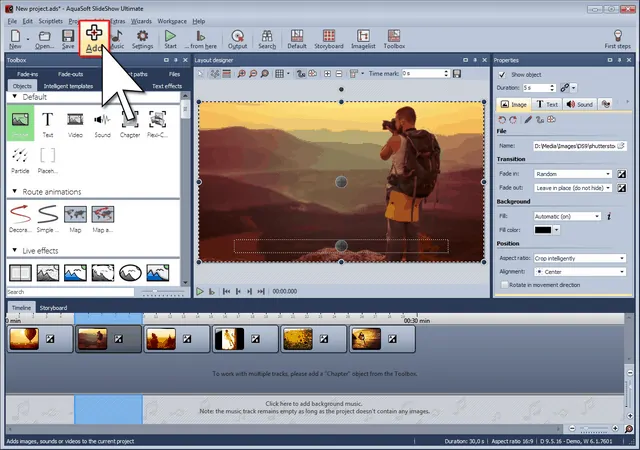Collapse the Route animations section
640x450 pixels.
pos(15,191)
